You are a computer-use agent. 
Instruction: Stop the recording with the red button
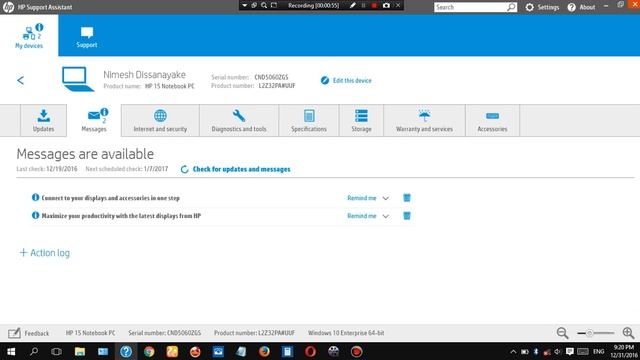click(x=374, y=5)
